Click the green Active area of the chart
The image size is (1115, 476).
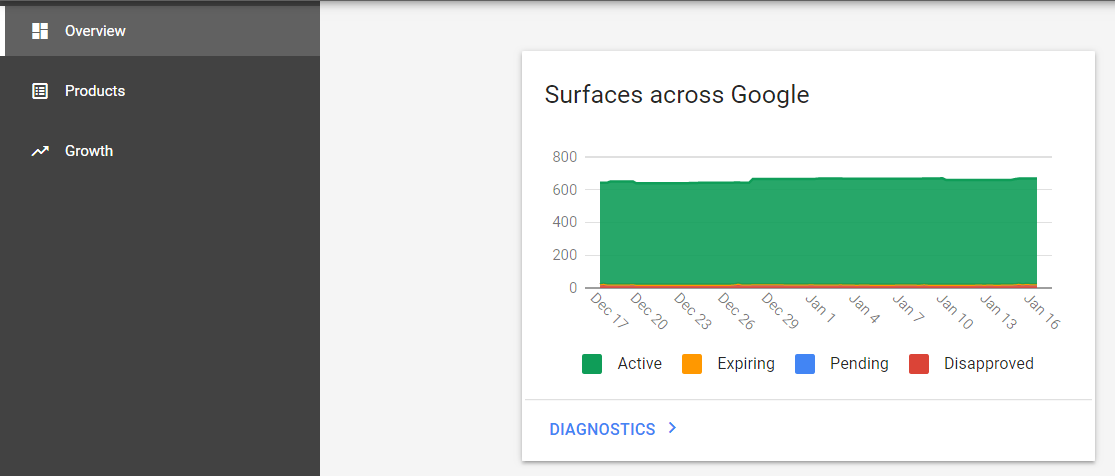[818, 231]
